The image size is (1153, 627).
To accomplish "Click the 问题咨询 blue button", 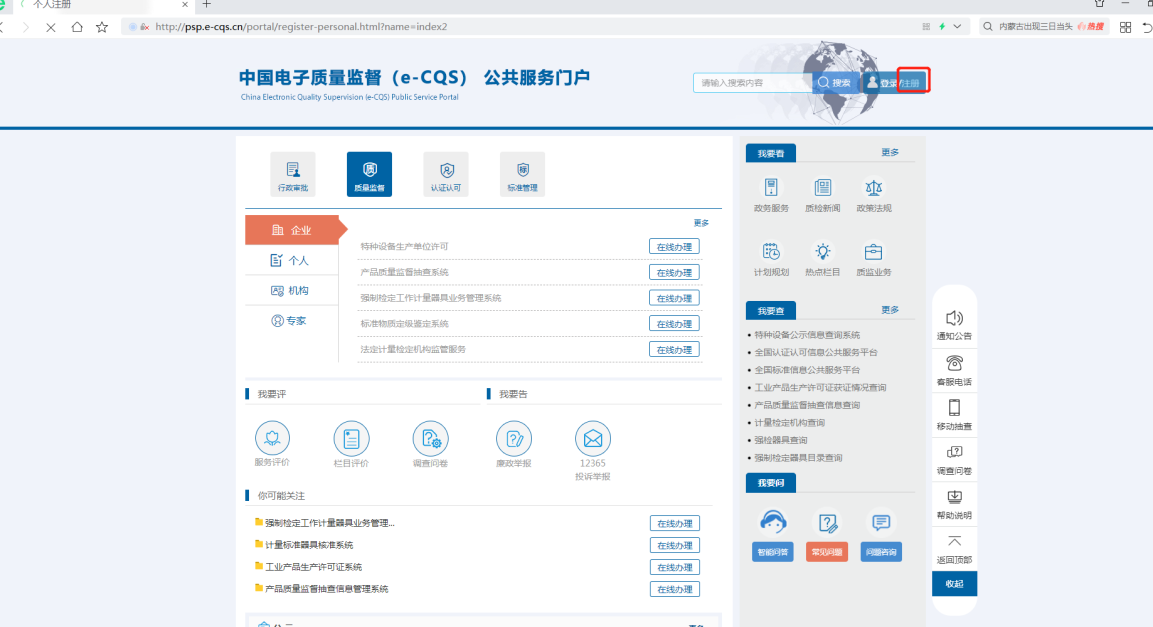I will coord(881,552).
